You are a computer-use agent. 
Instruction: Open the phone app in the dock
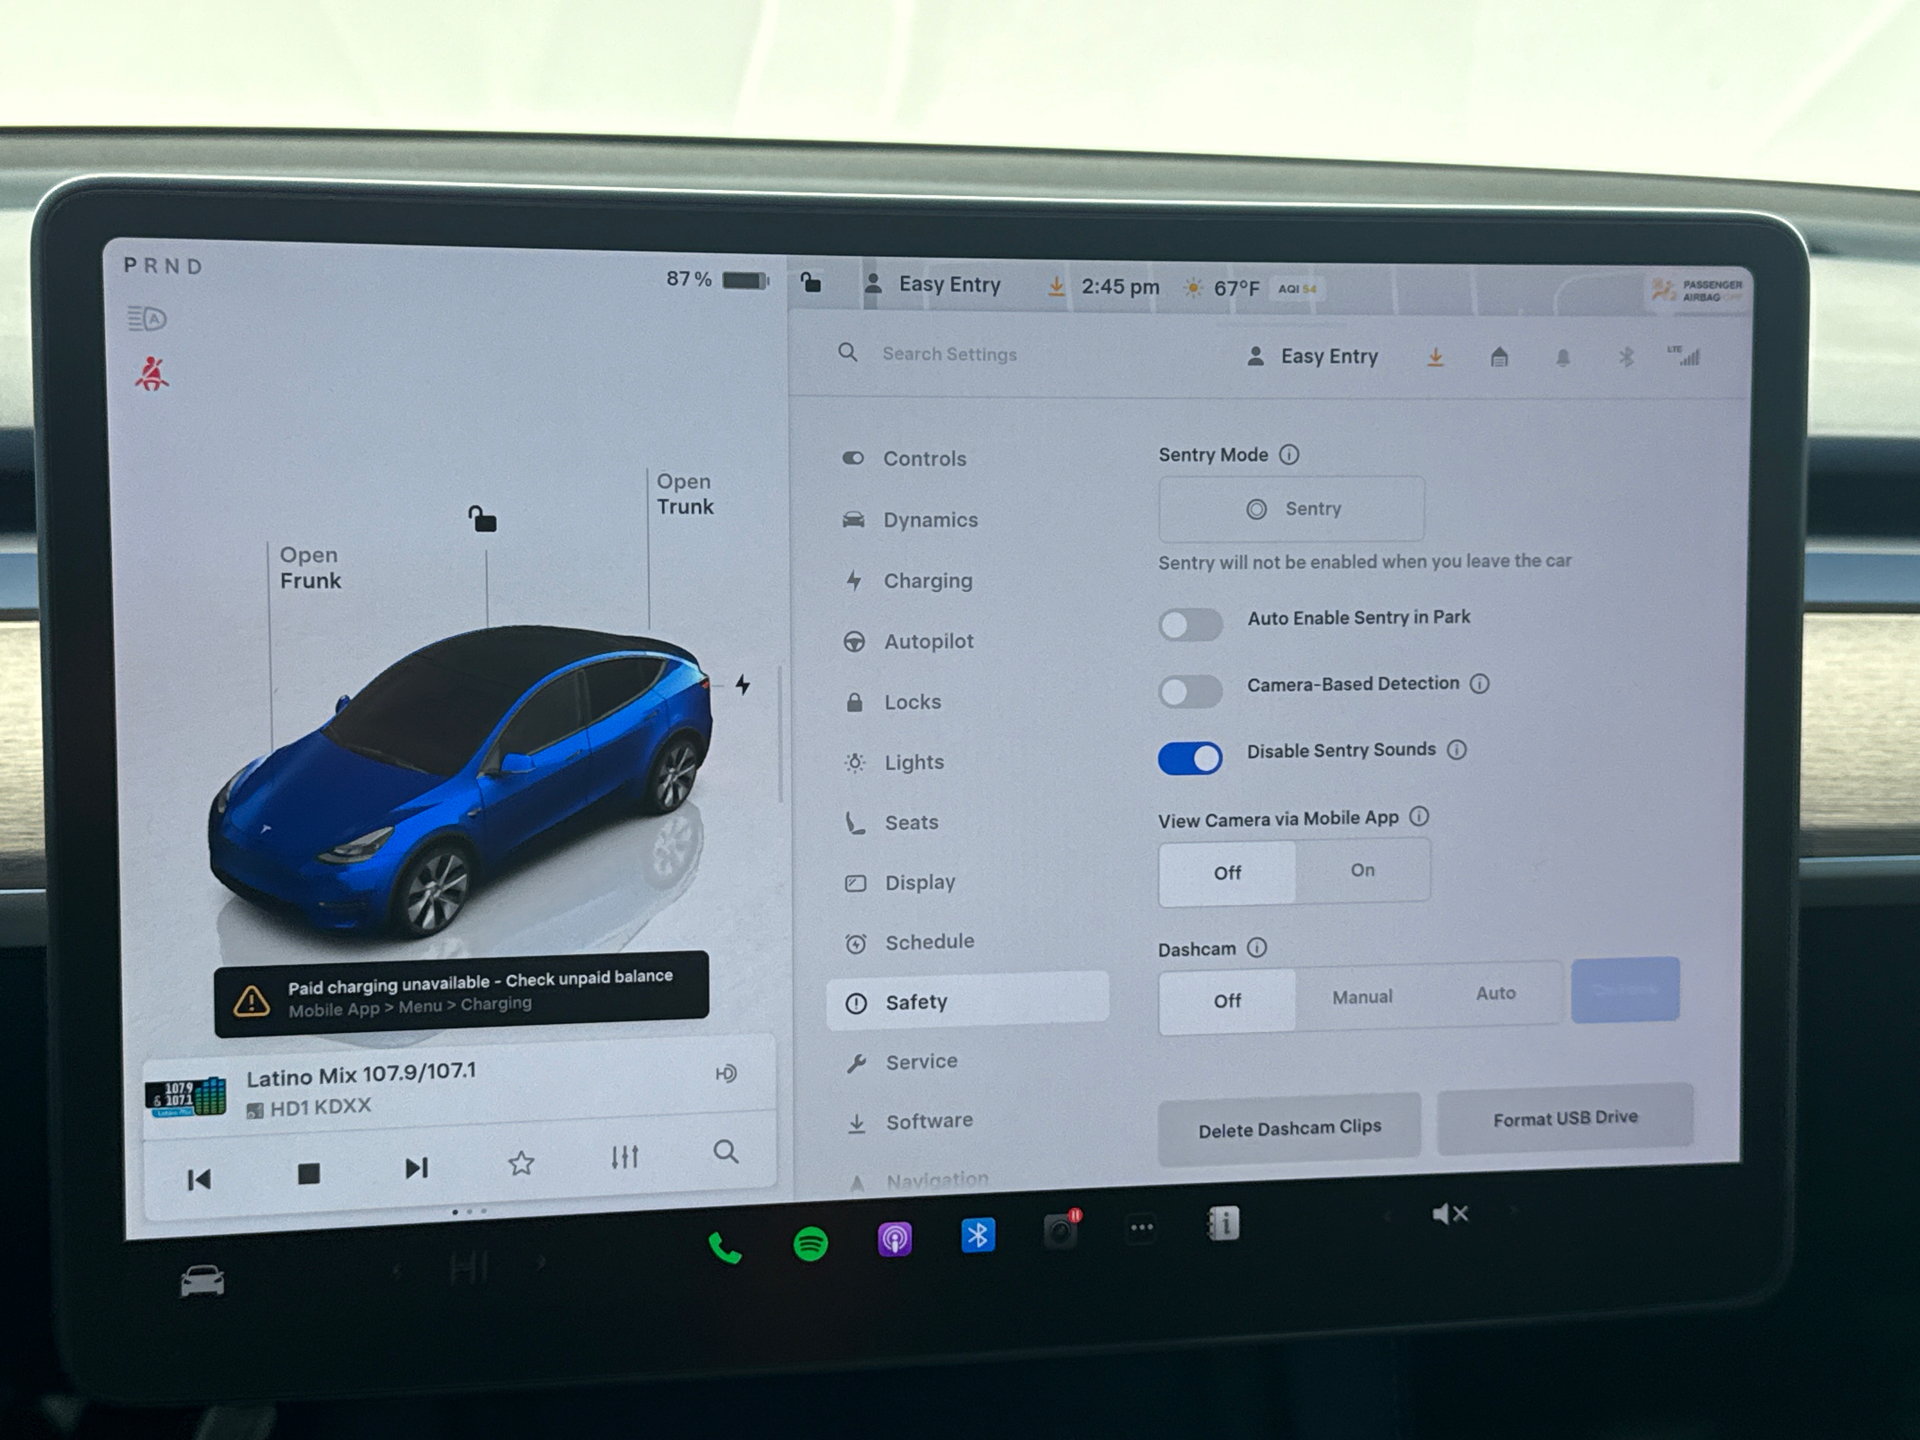click(726, 1240)
